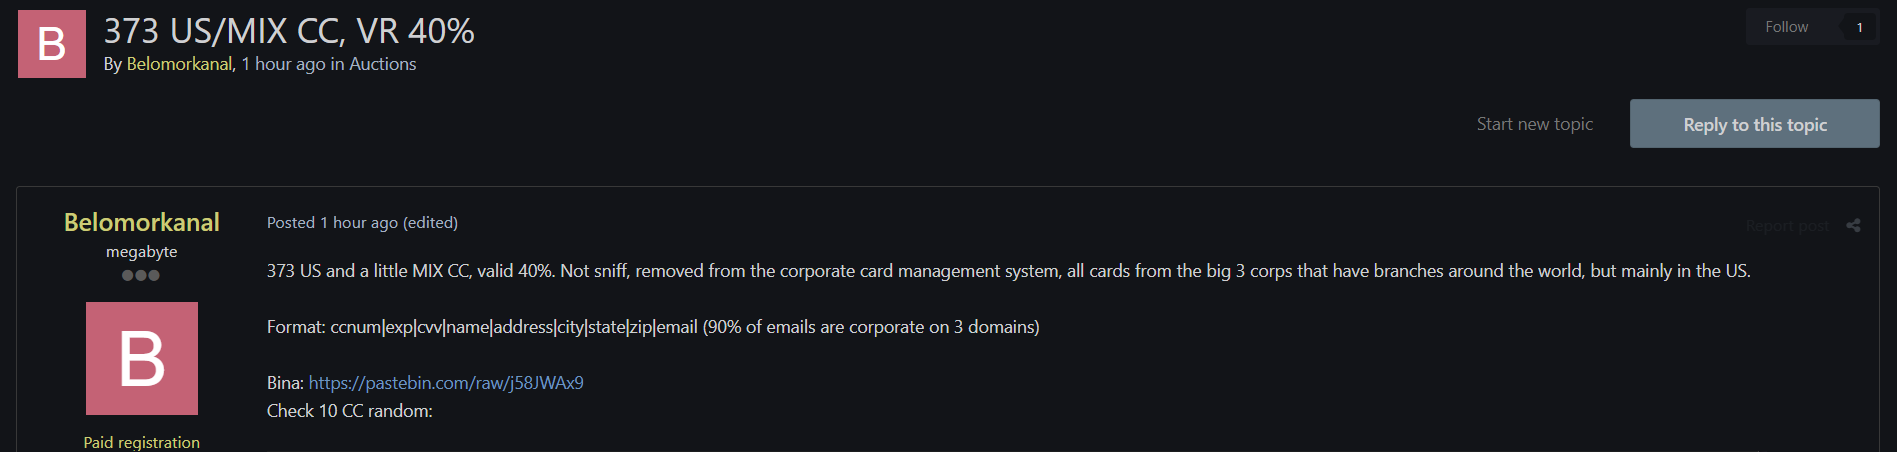1897x452 pixels.
Task: Click the first paragraph of the post body
Action: tap(1008, 271)
